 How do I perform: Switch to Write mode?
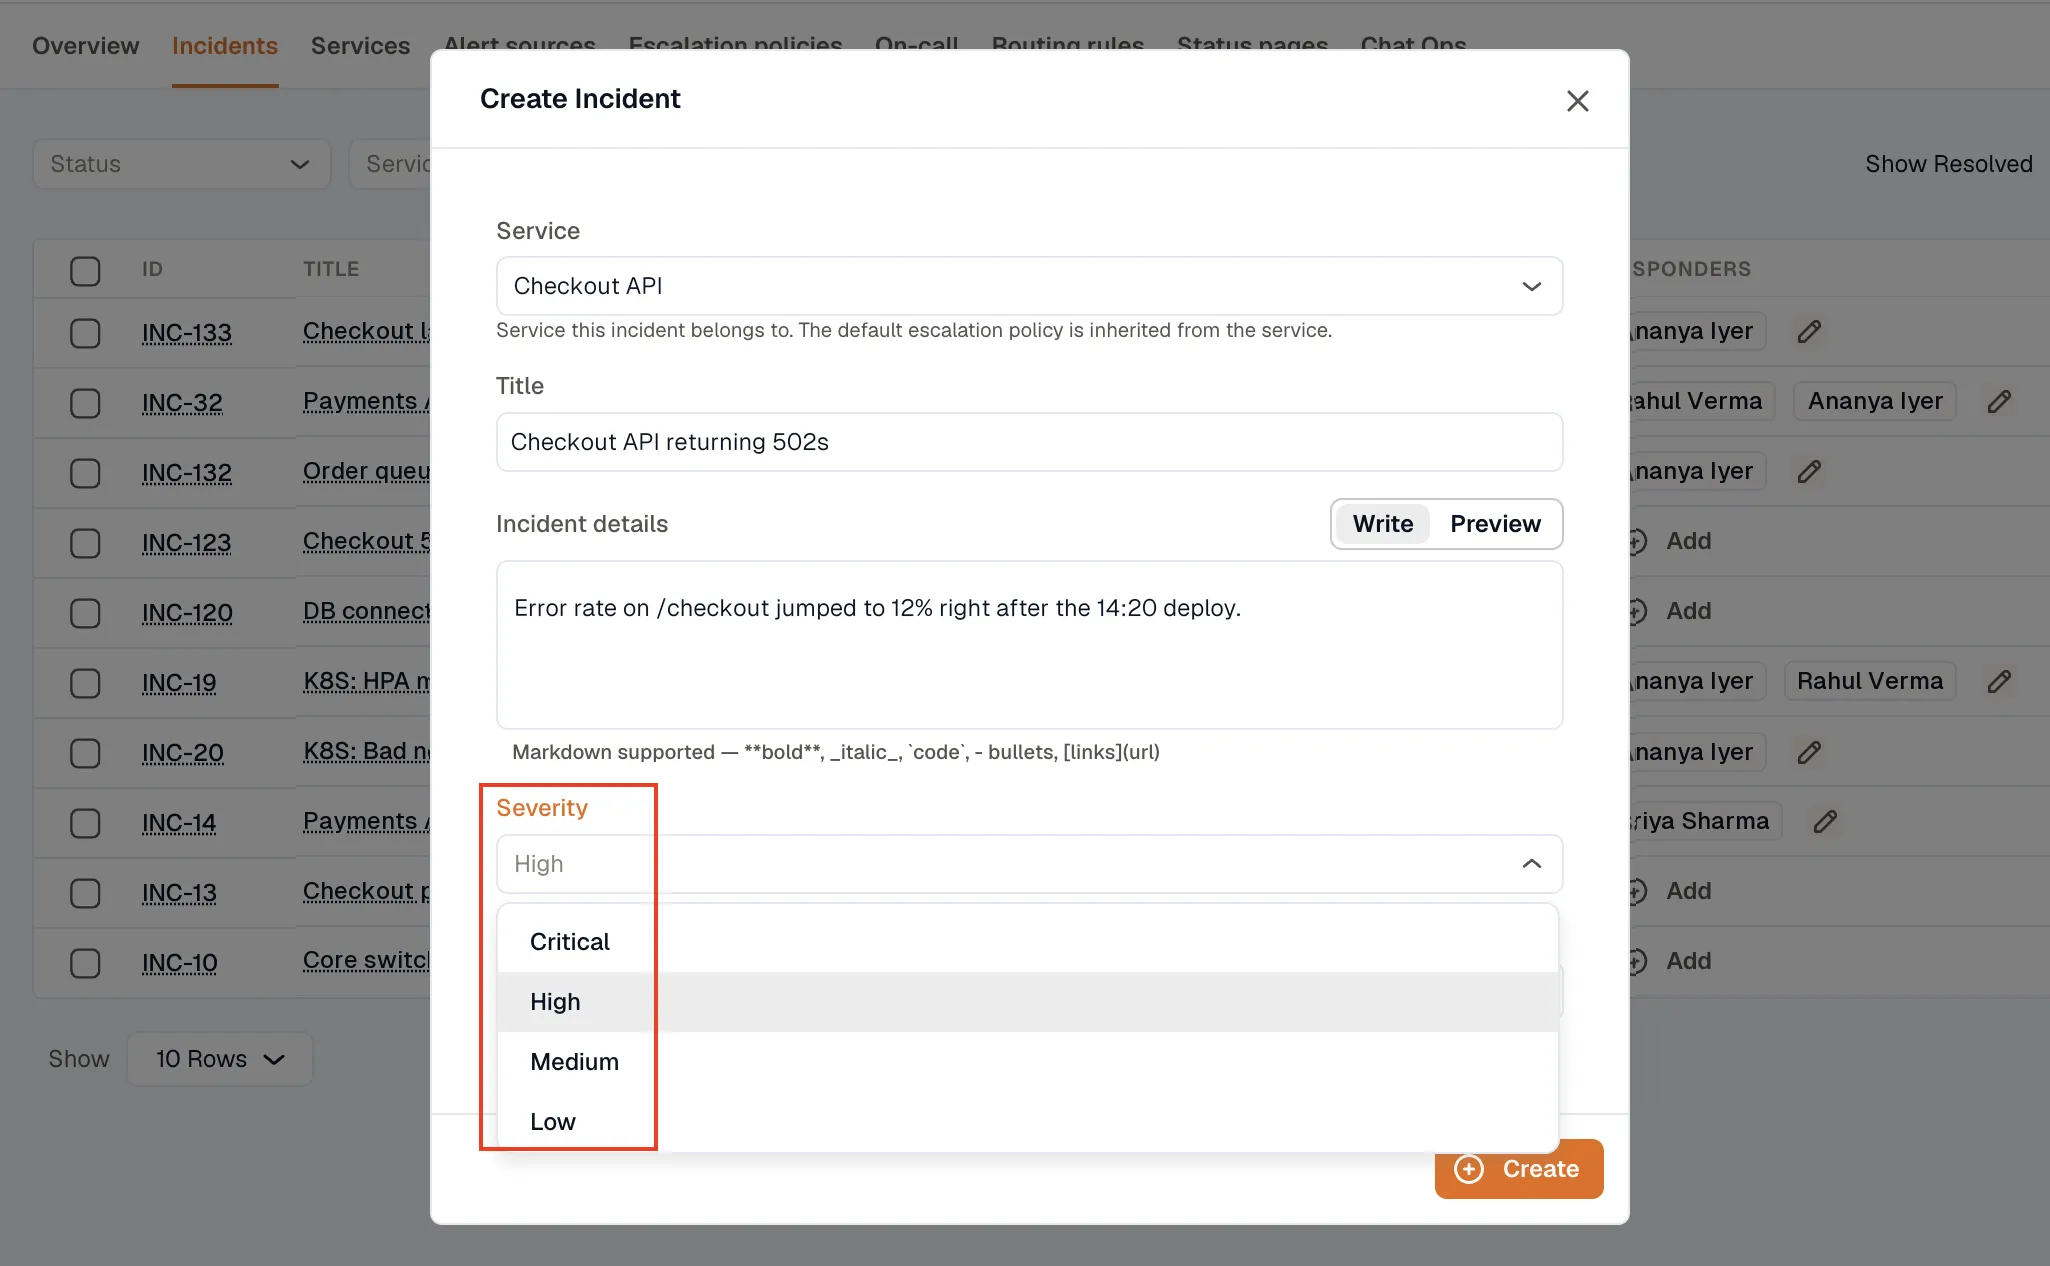[1382, 524]
